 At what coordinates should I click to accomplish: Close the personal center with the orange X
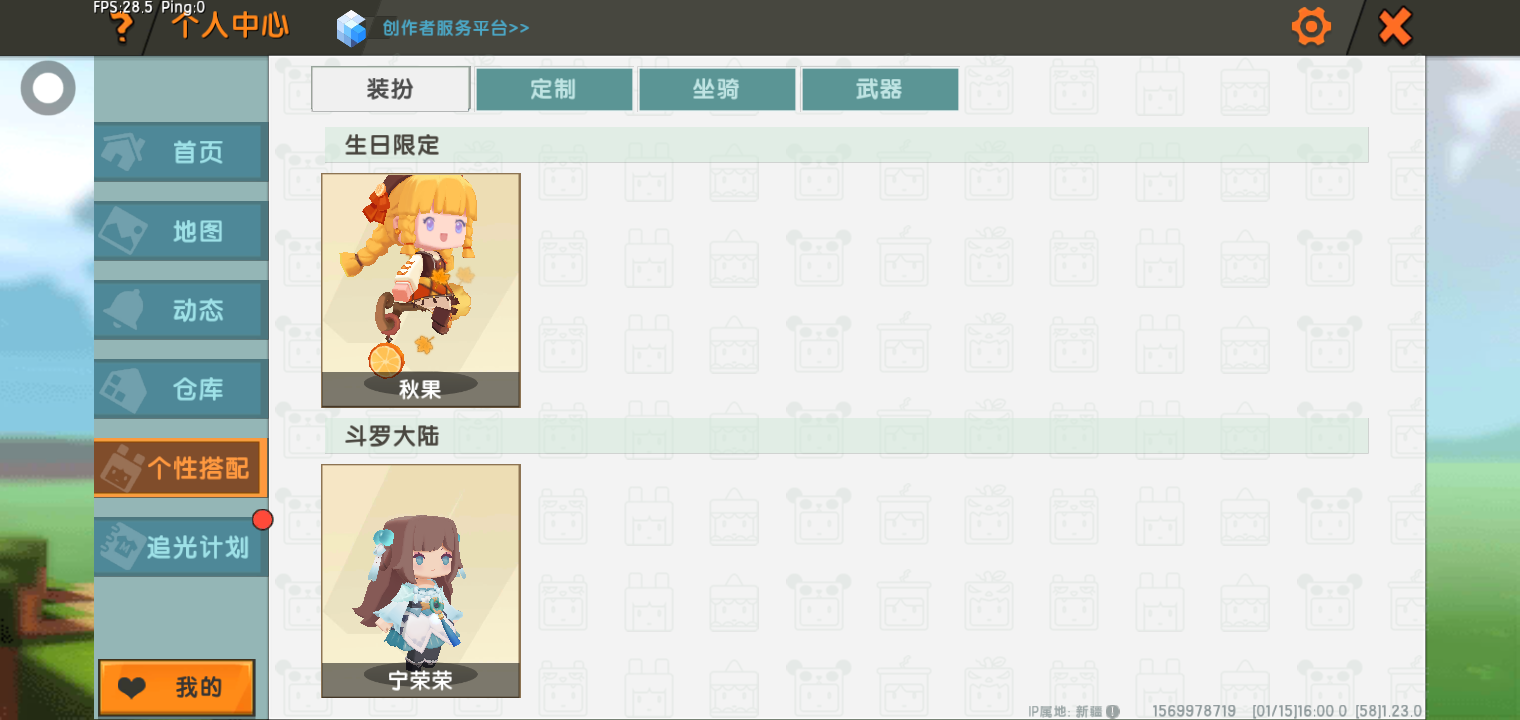pyautogui.click(x=1394, y=26)
